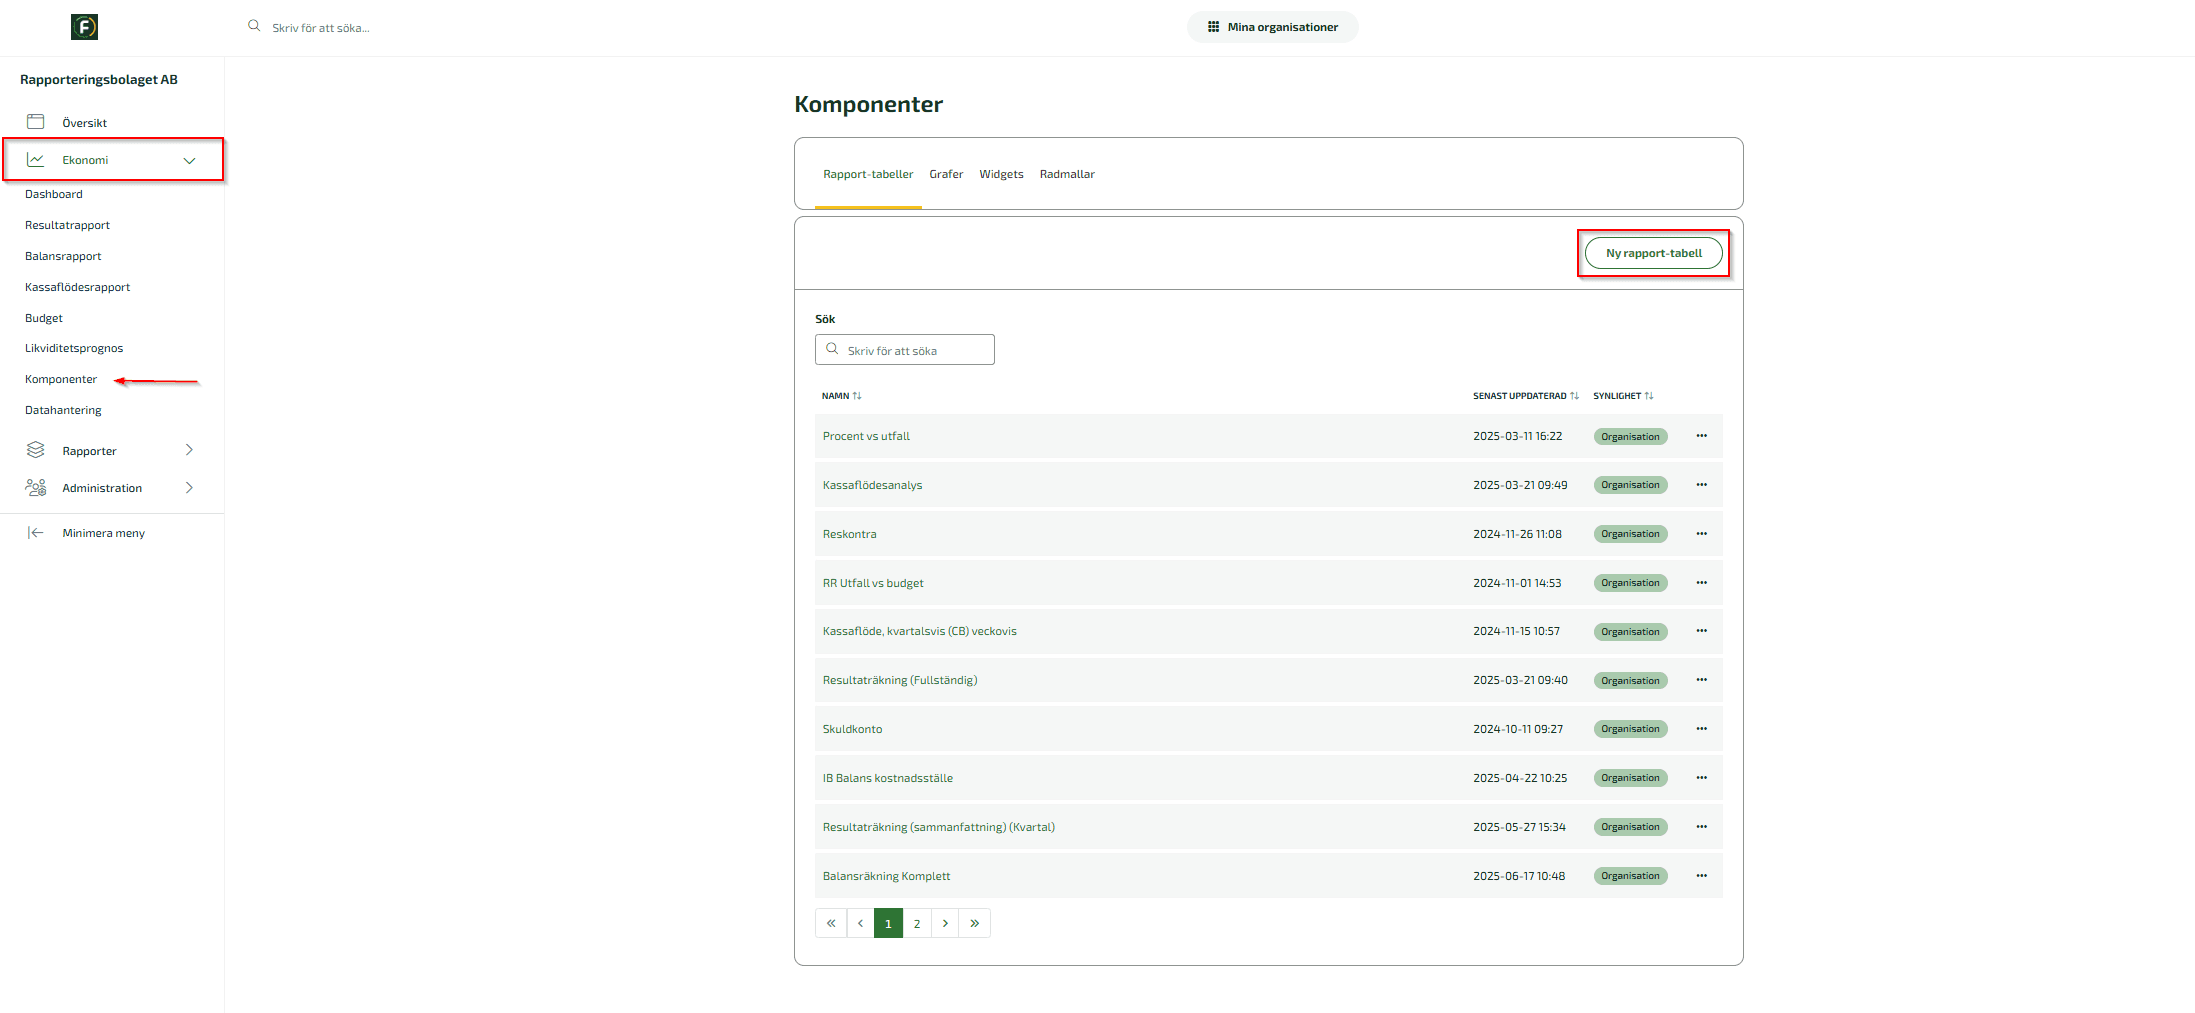Click the green F logo icon
This screenshot has width=2195, height=1013.
pos(85,27)
